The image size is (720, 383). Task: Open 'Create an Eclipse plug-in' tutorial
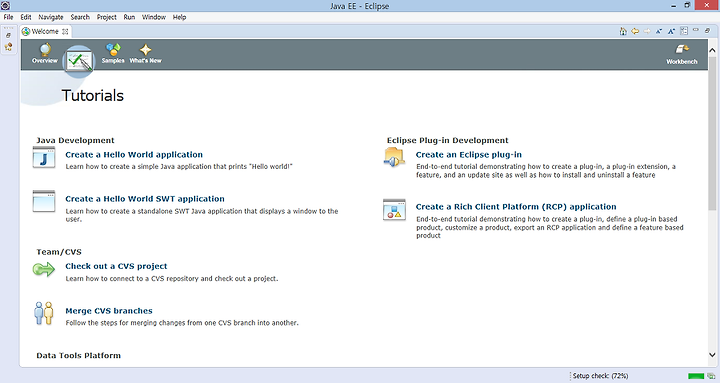pyautogui.click(x=468, y=155)
